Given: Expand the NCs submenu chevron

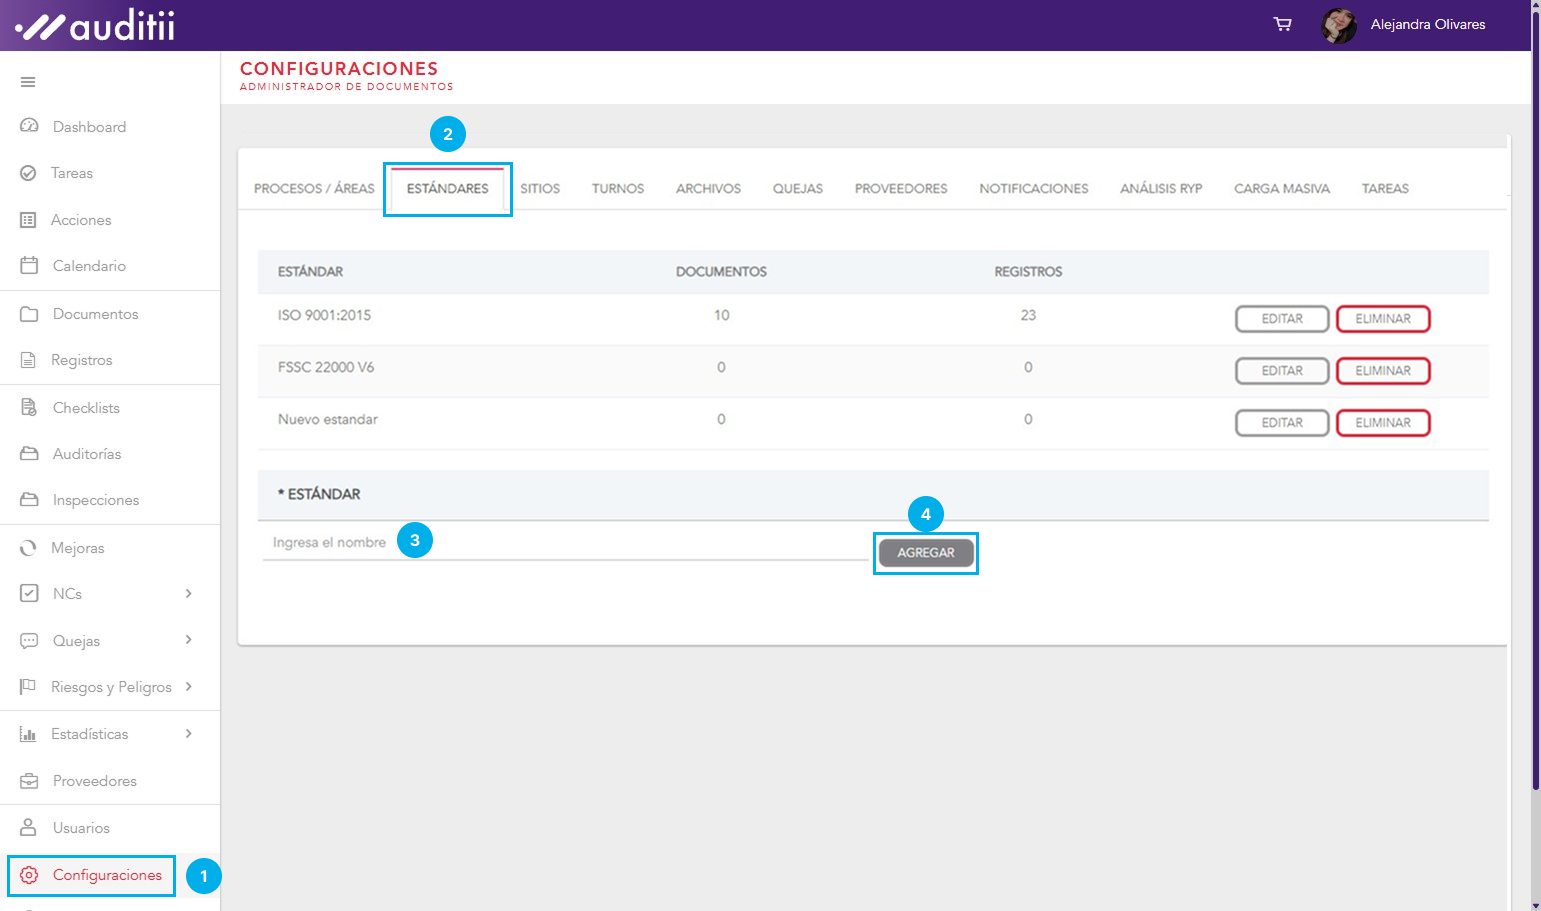Looking at the screenshot, I should coord(189,594).
